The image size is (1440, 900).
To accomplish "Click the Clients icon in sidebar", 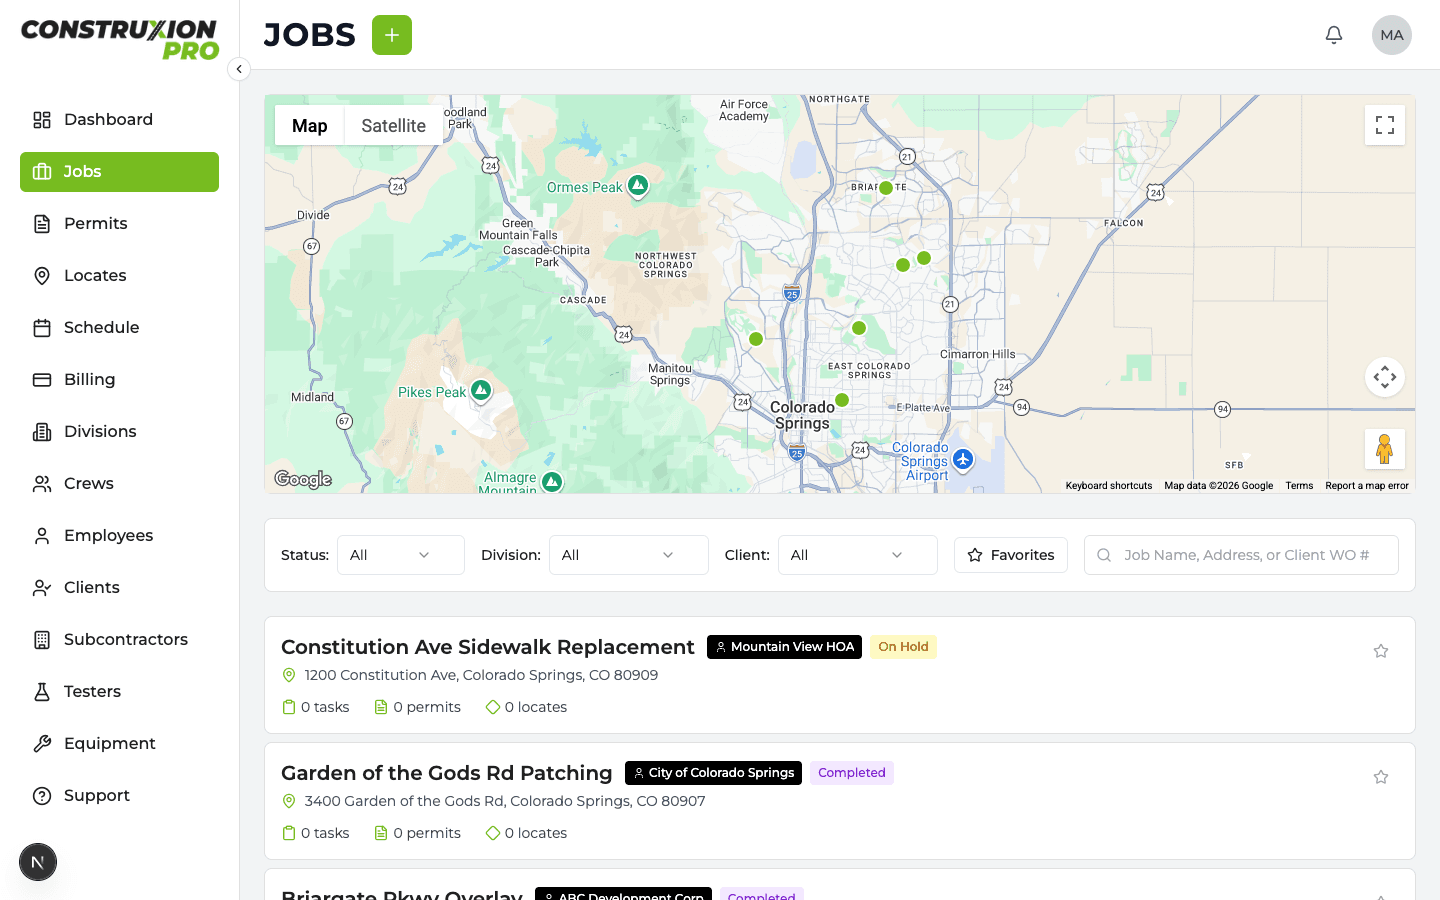I will coord(42,588).
